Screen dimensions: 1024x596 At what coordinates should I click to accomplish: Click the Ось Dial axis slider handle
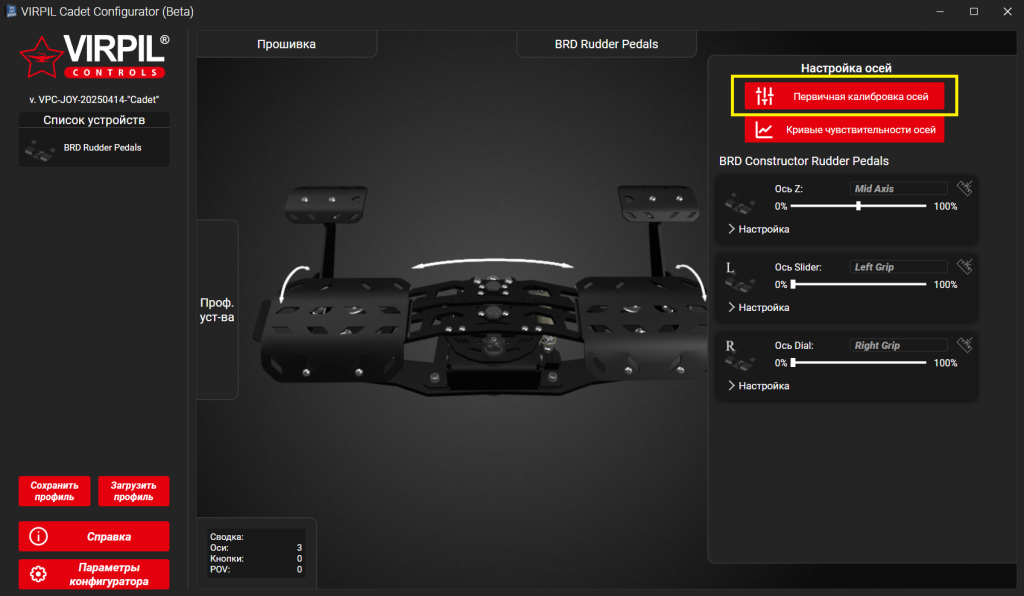pos(793,363)
